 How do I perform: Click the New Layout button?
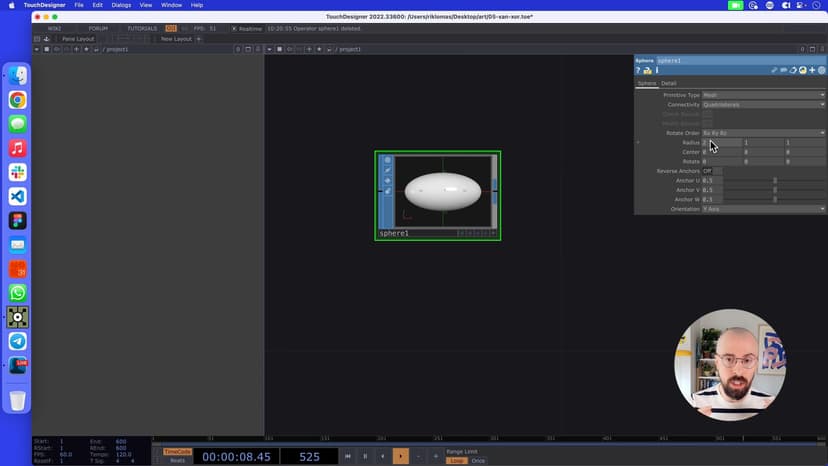point(176,39)
